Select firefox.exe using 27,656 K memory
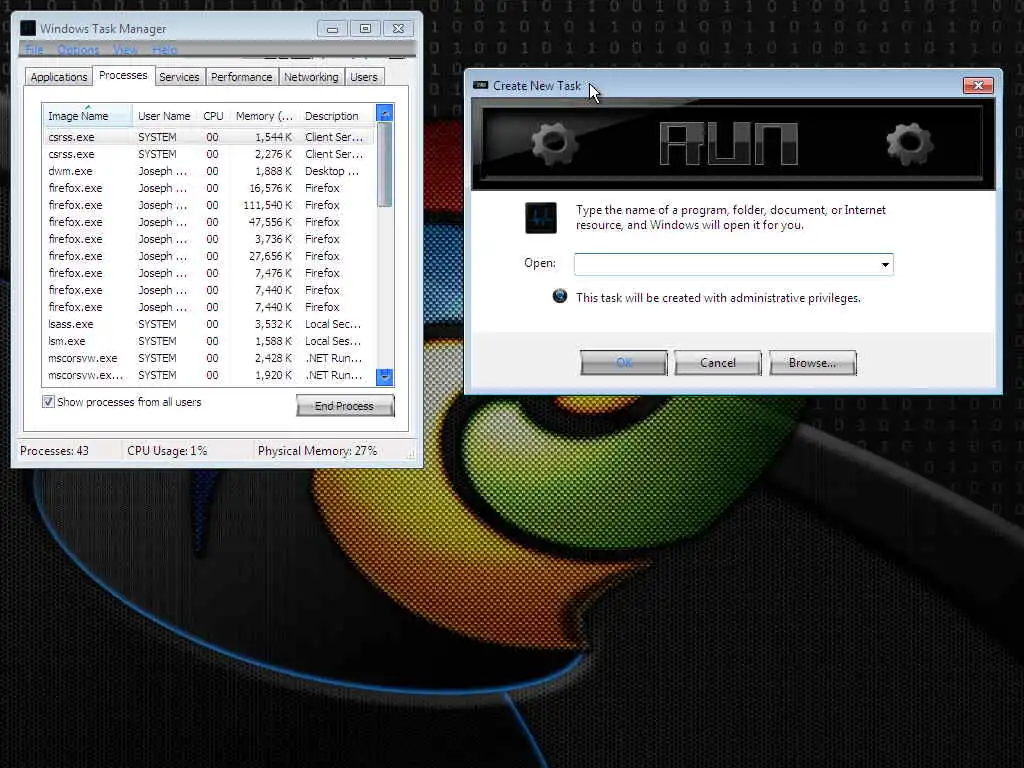The image size is (1024, 768). 209,256
